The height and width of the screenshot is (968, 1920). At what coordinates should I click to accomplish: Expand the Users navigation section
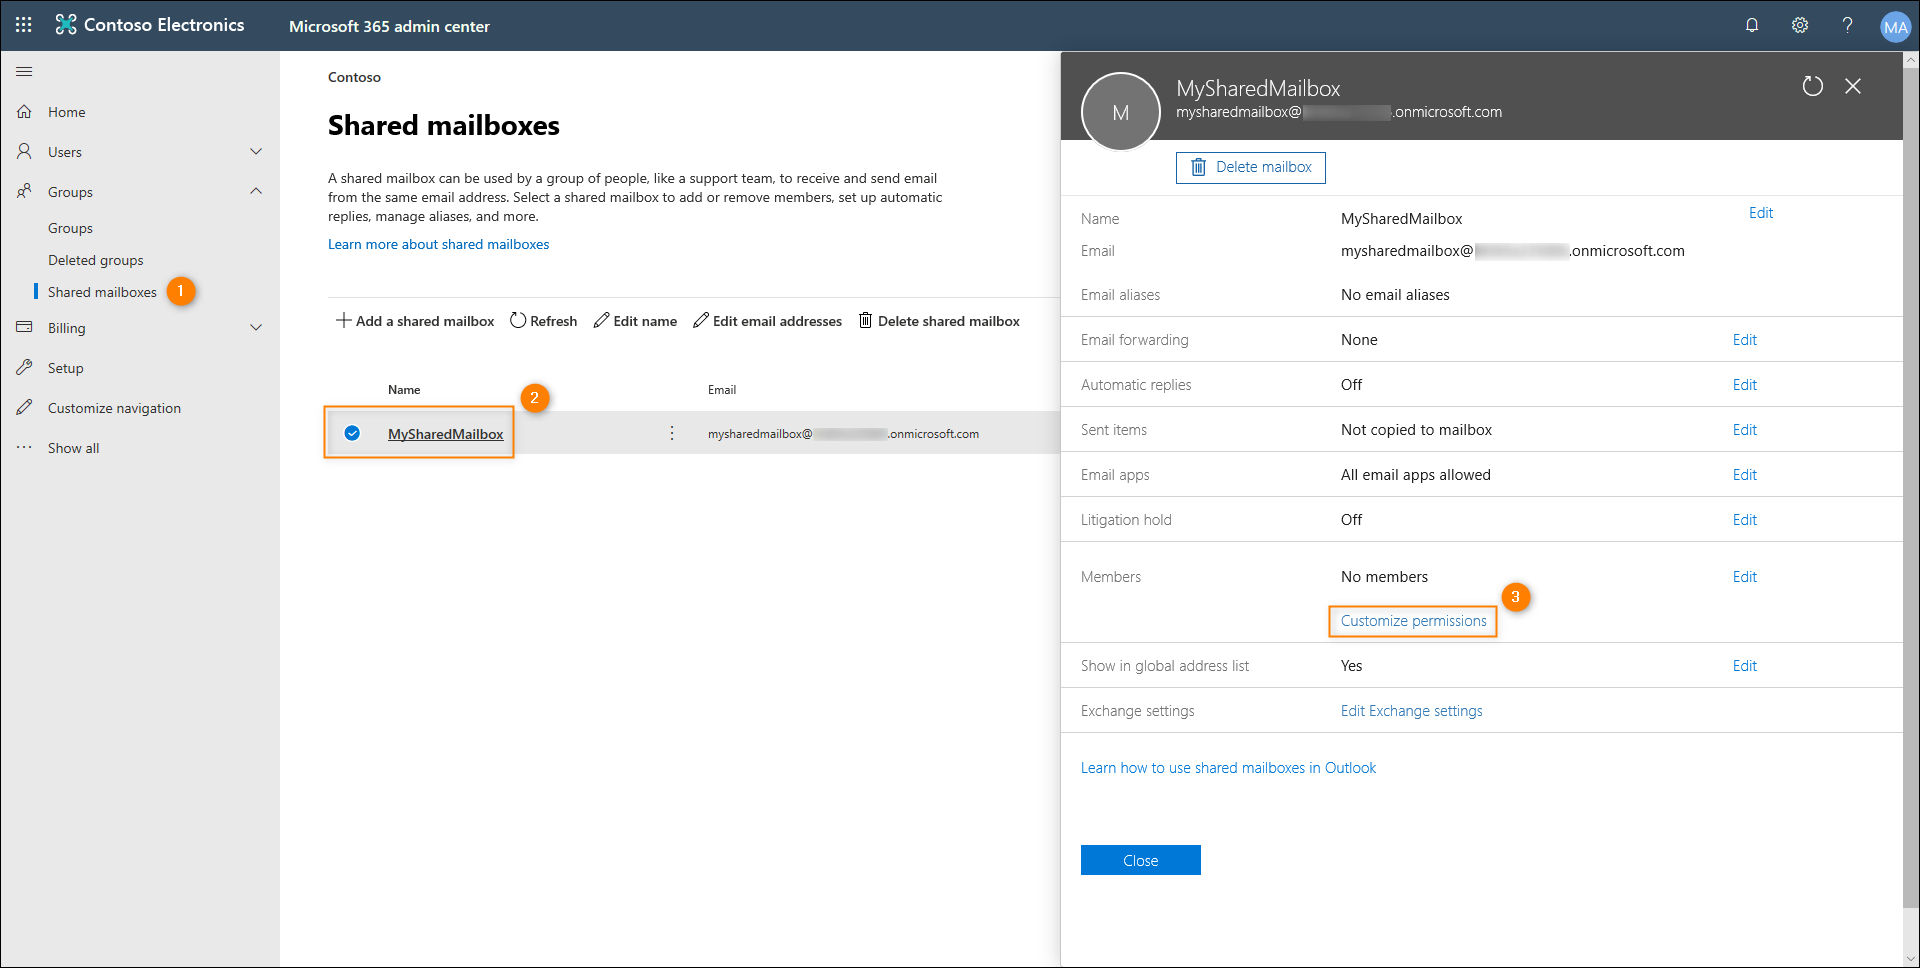[256, 151]
